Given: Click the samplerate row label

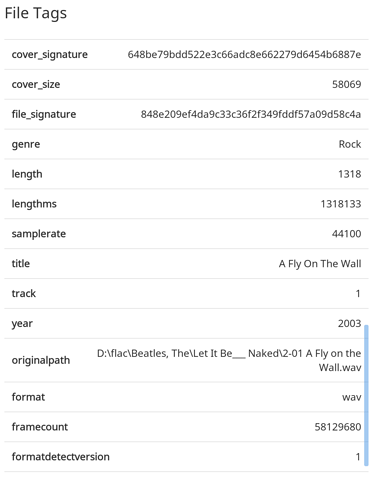Looking at the screenshot, I should 39,234.
